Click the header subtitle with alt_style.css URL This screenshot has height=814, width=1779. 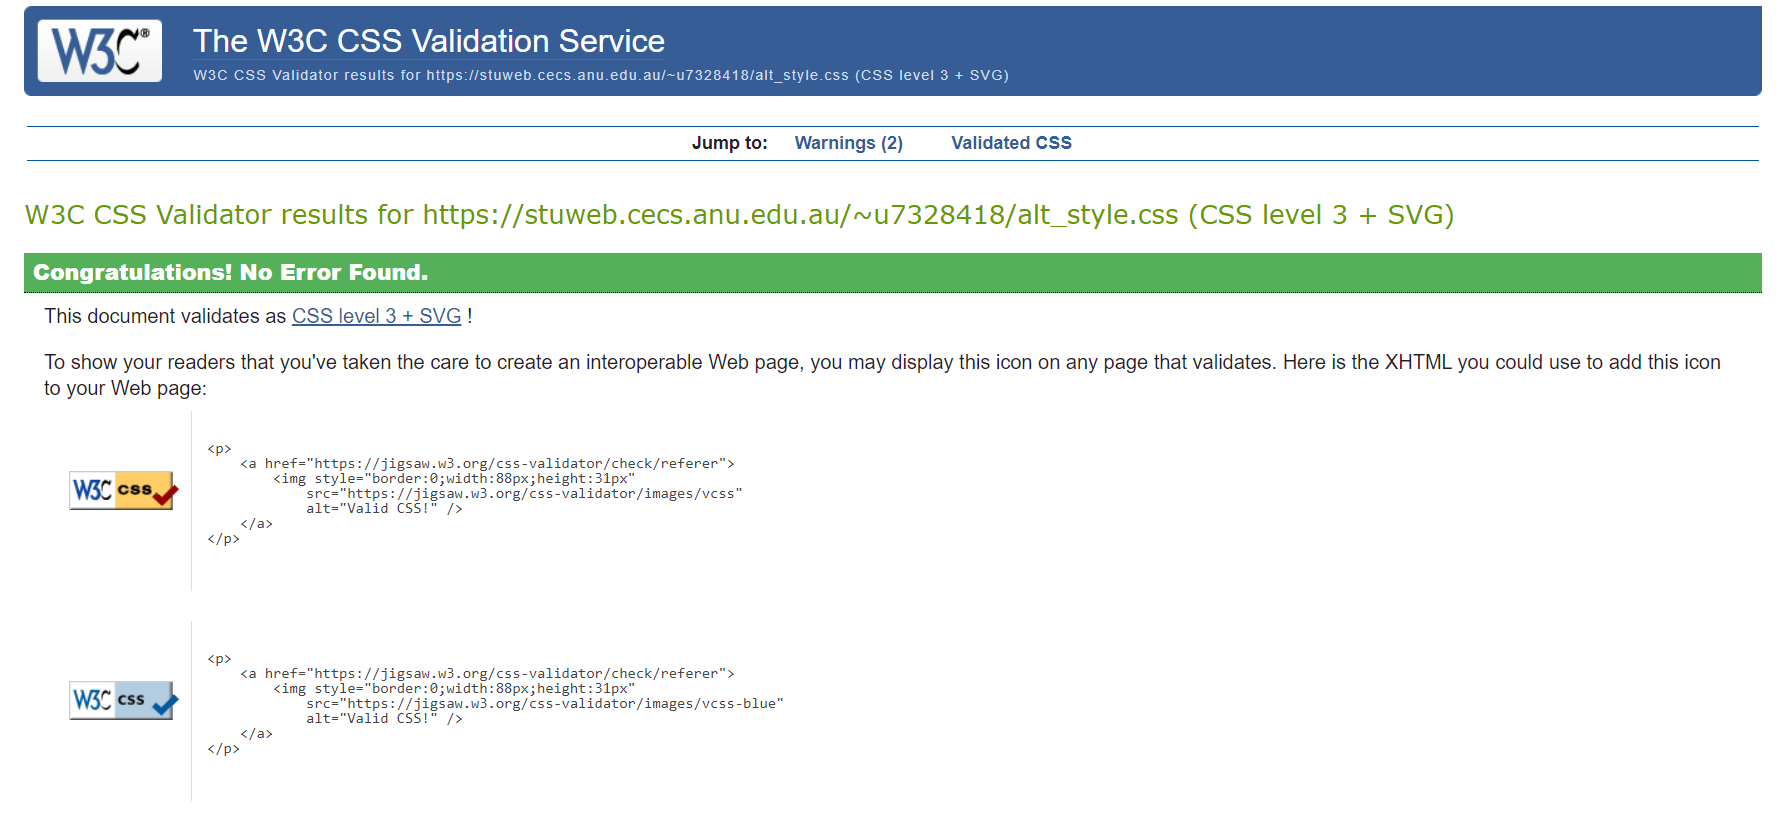[601, 75]
